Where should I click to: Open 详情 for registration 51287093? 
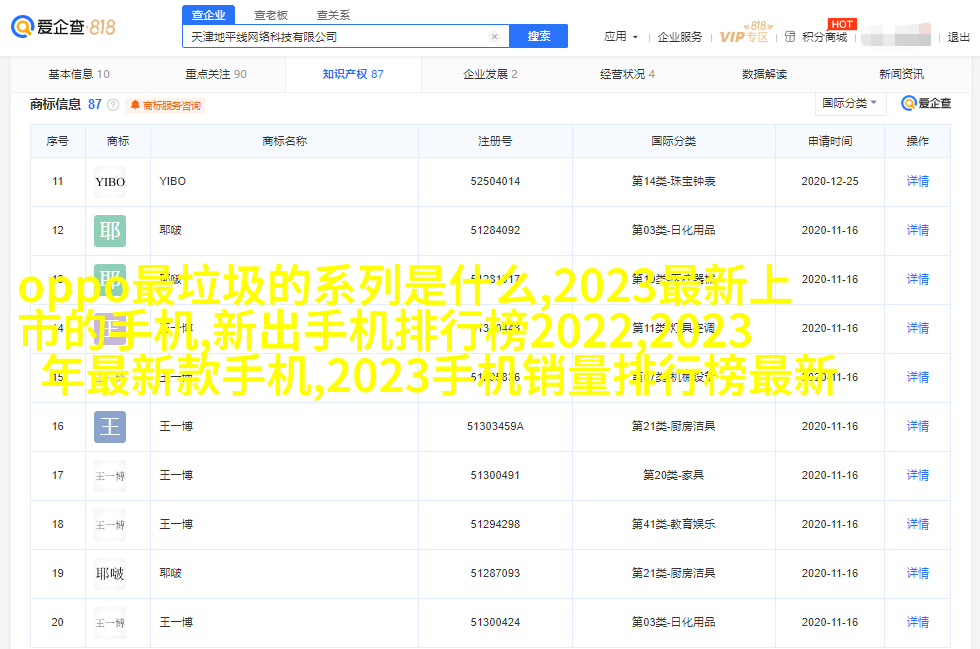point(918,573)
